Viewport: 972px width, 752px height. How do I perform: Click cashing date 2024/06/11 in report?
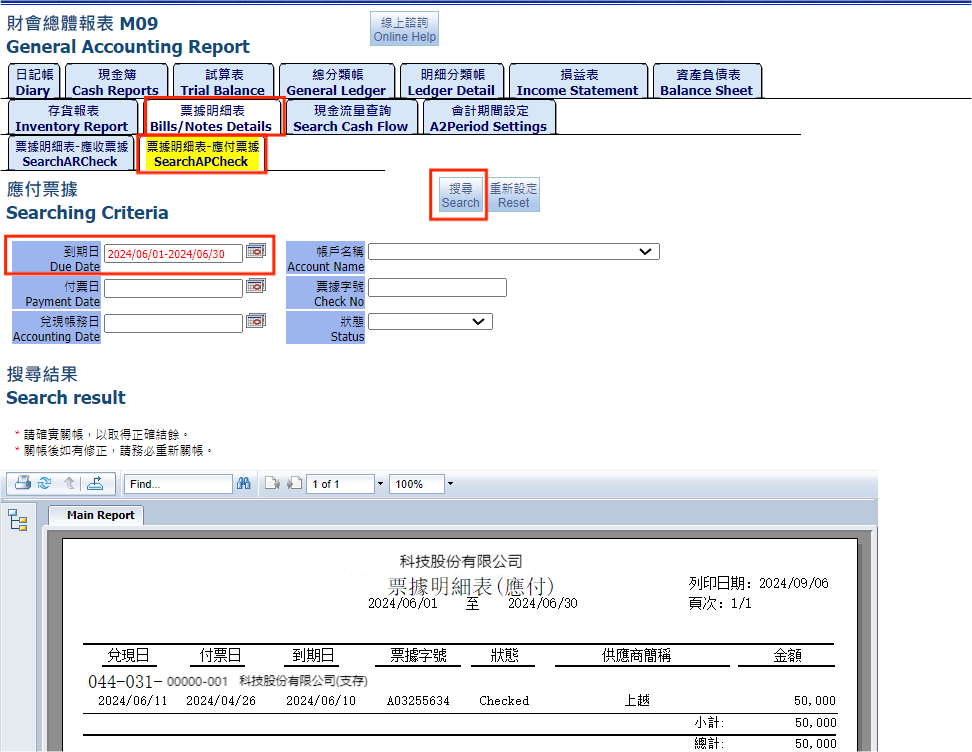point(133,701)
